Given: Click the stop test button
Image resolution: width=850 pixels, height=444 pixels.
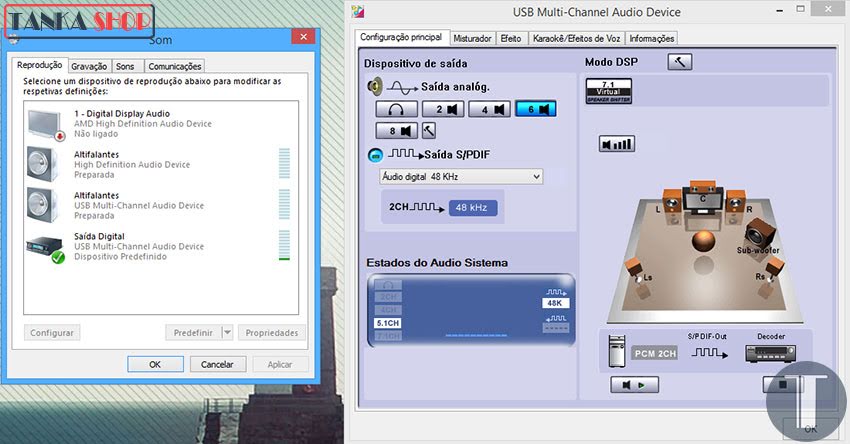Looking at the screenshot, I should pyautogui.click(x=783, y=385).
